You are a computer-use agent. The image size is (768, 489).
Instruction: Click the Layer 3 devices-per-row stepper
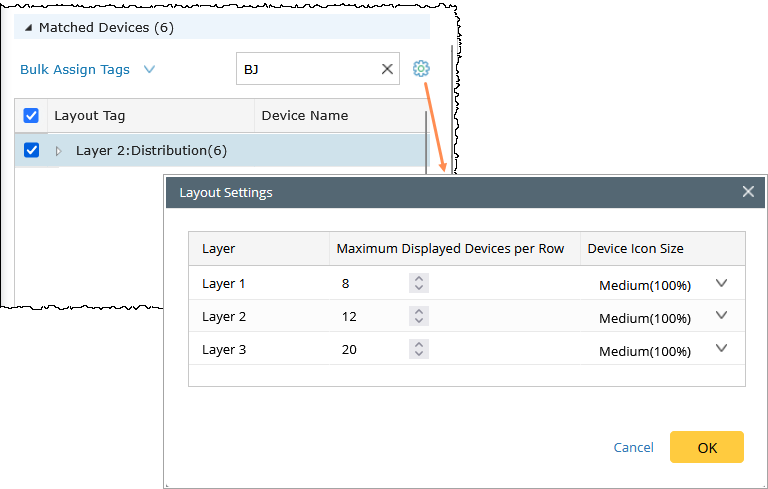click(419, 350)
